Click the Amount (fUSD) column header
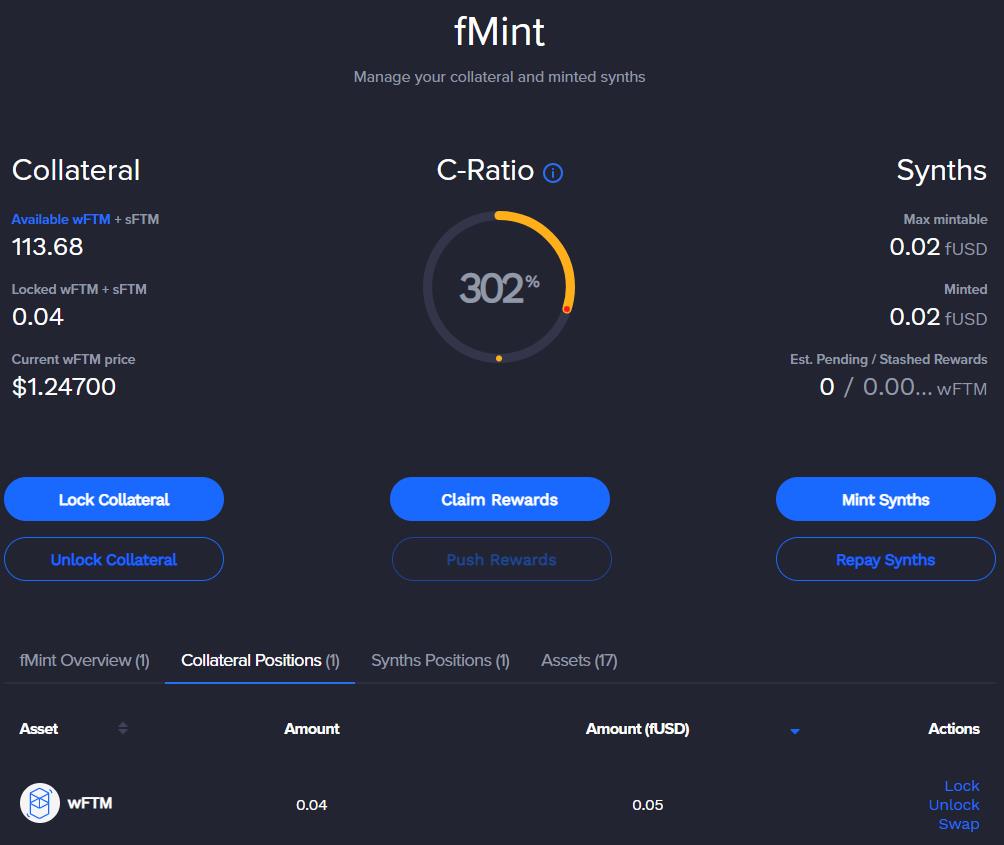Screen dimensions: 1004x845 [x=637, y=729]
